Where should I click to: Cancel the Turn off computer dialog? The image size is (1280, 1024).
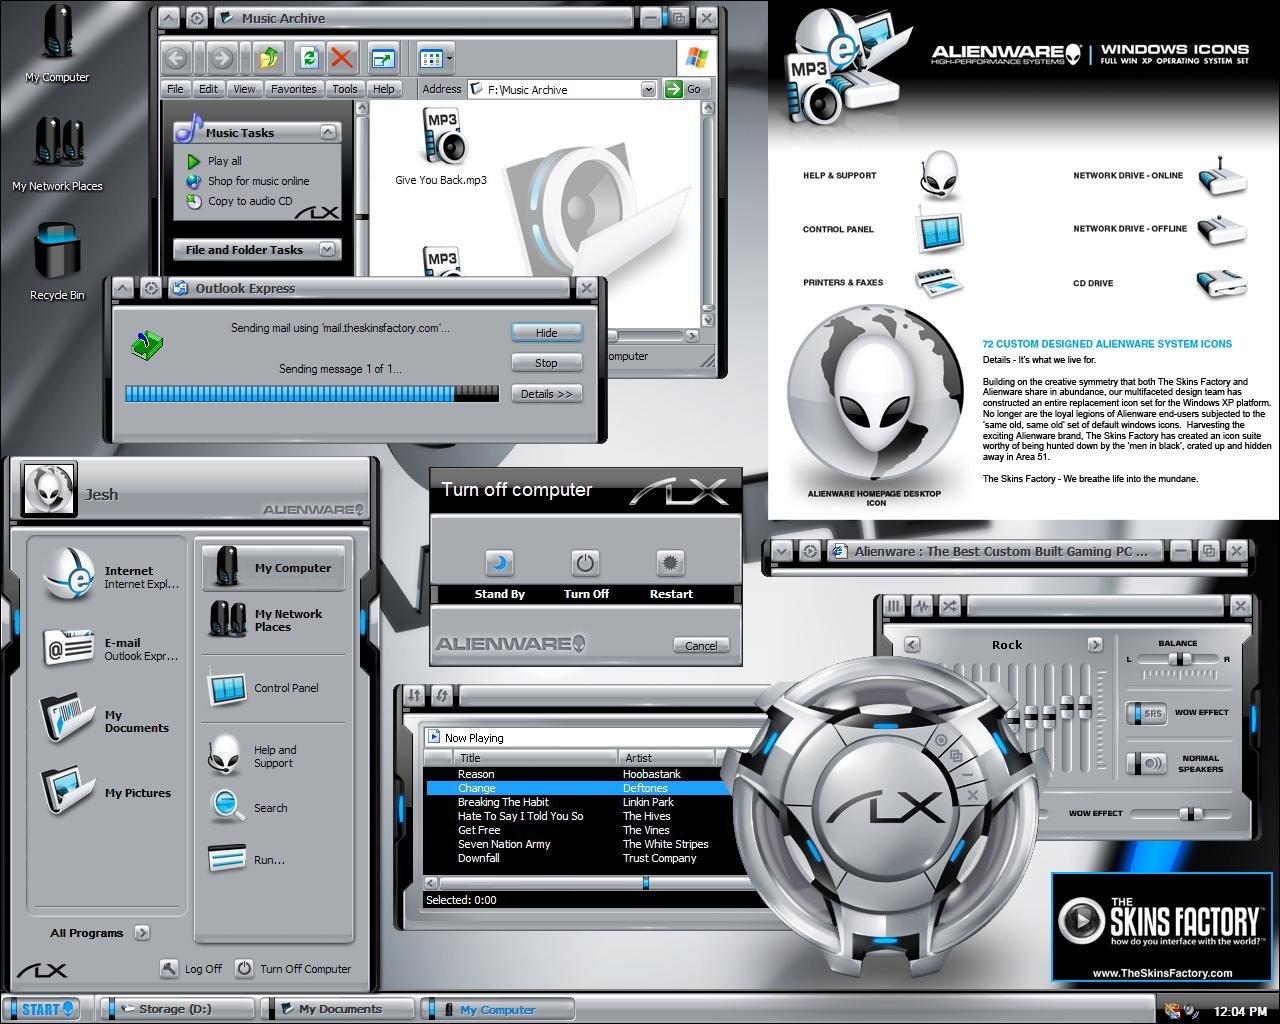tap(700, 645)
